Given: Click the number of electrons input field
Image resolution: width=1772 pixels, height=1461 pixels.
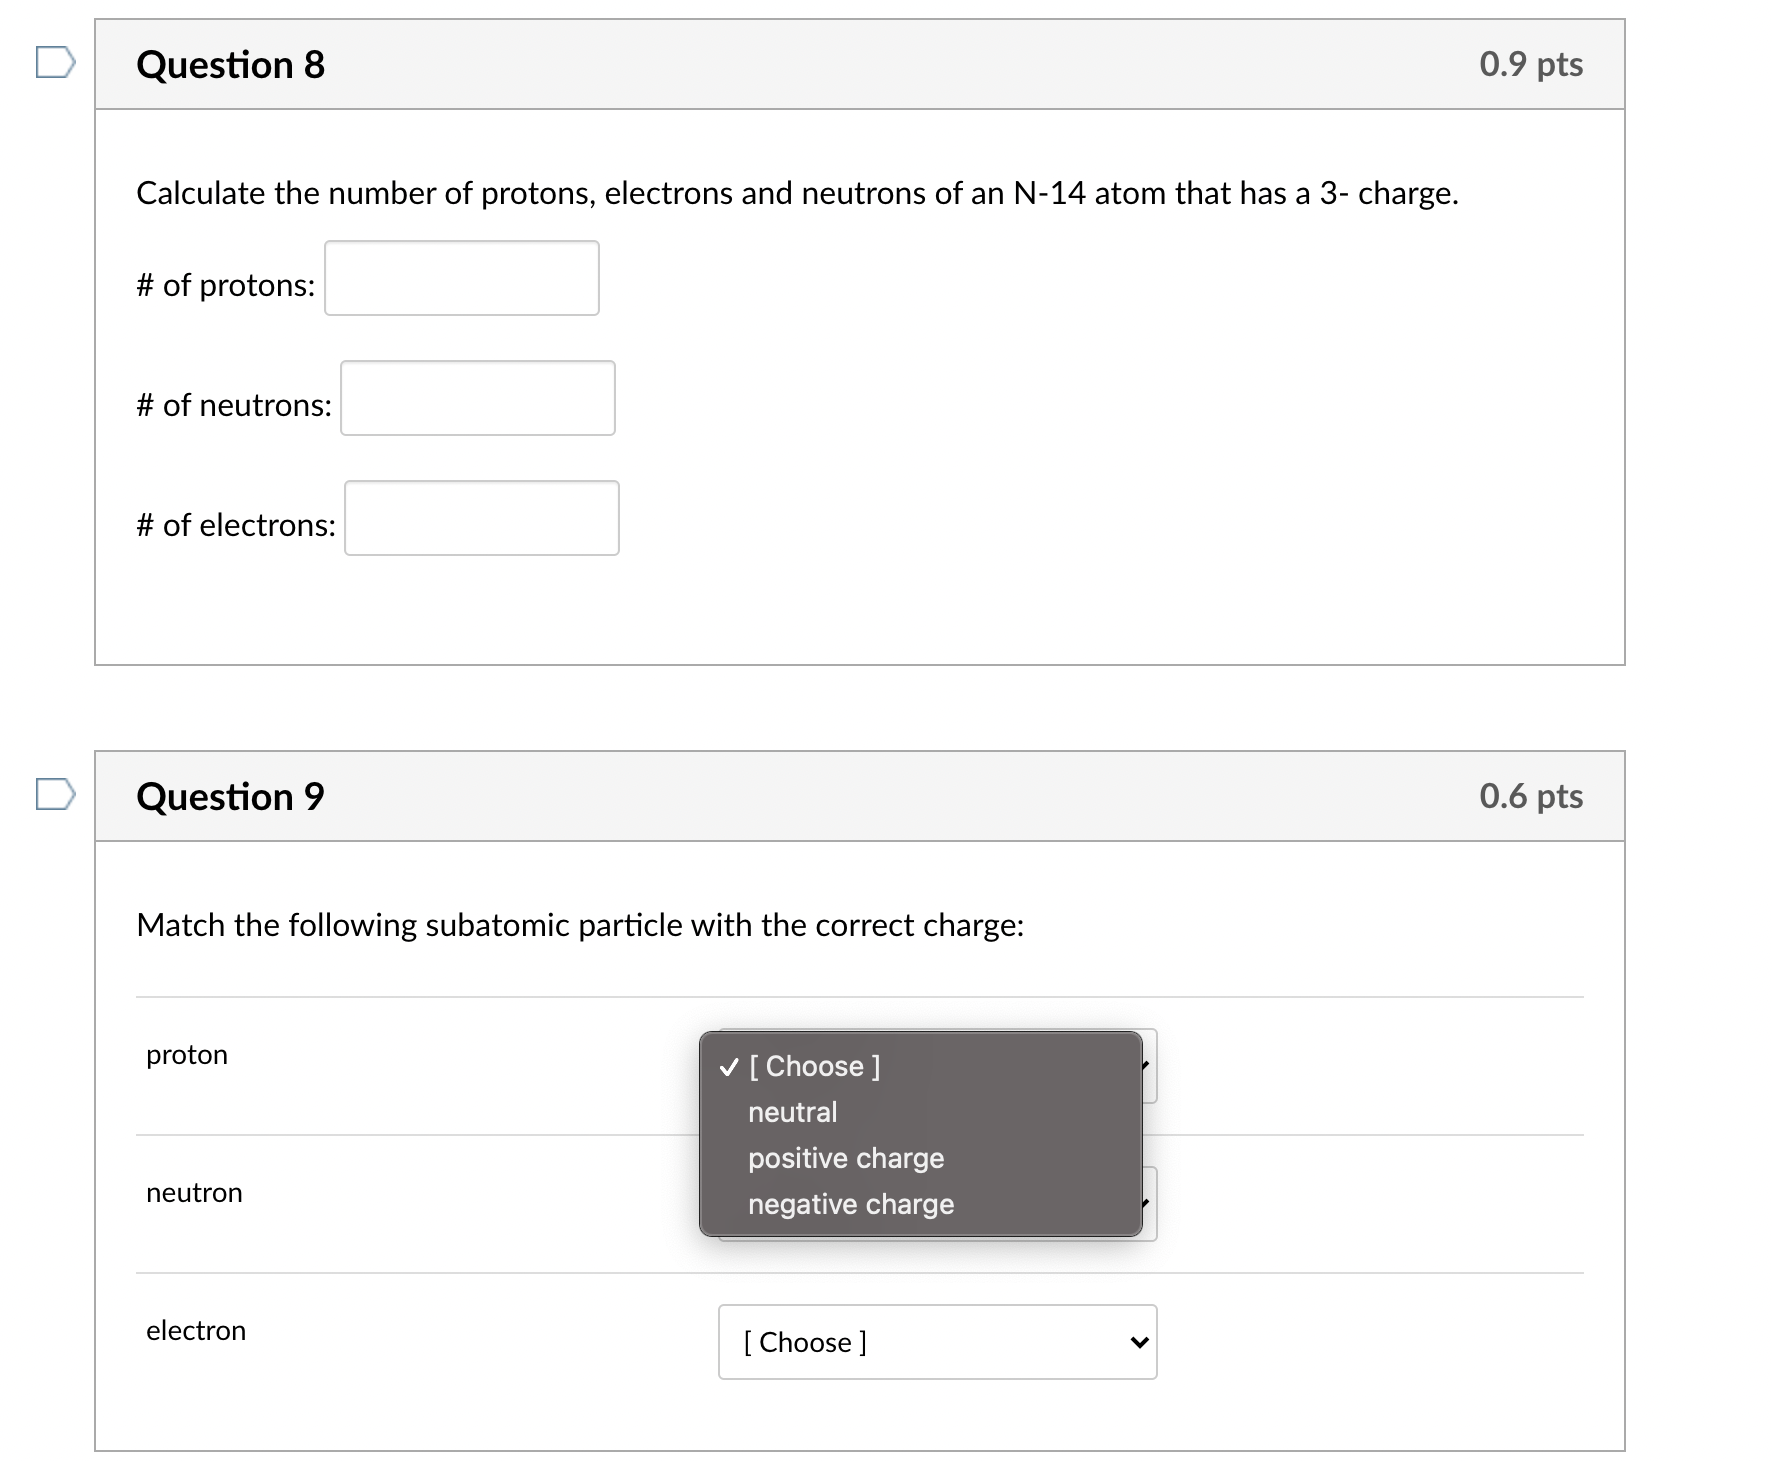Looking at the screenshot, I should [x=482, y=518].
